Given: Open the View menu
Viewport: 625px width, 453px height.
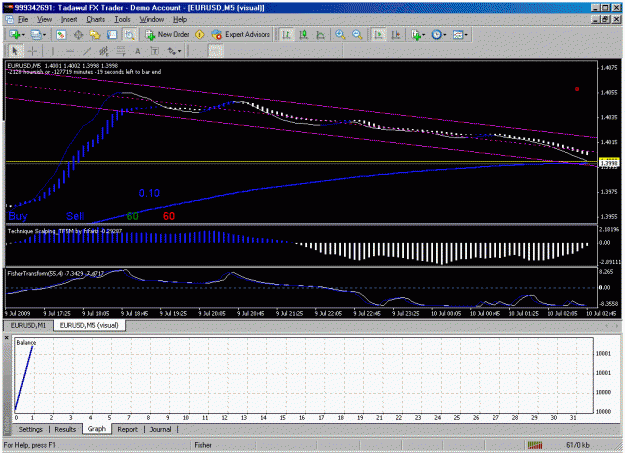Looking at the screenshot, I should [x=45, y=20].
